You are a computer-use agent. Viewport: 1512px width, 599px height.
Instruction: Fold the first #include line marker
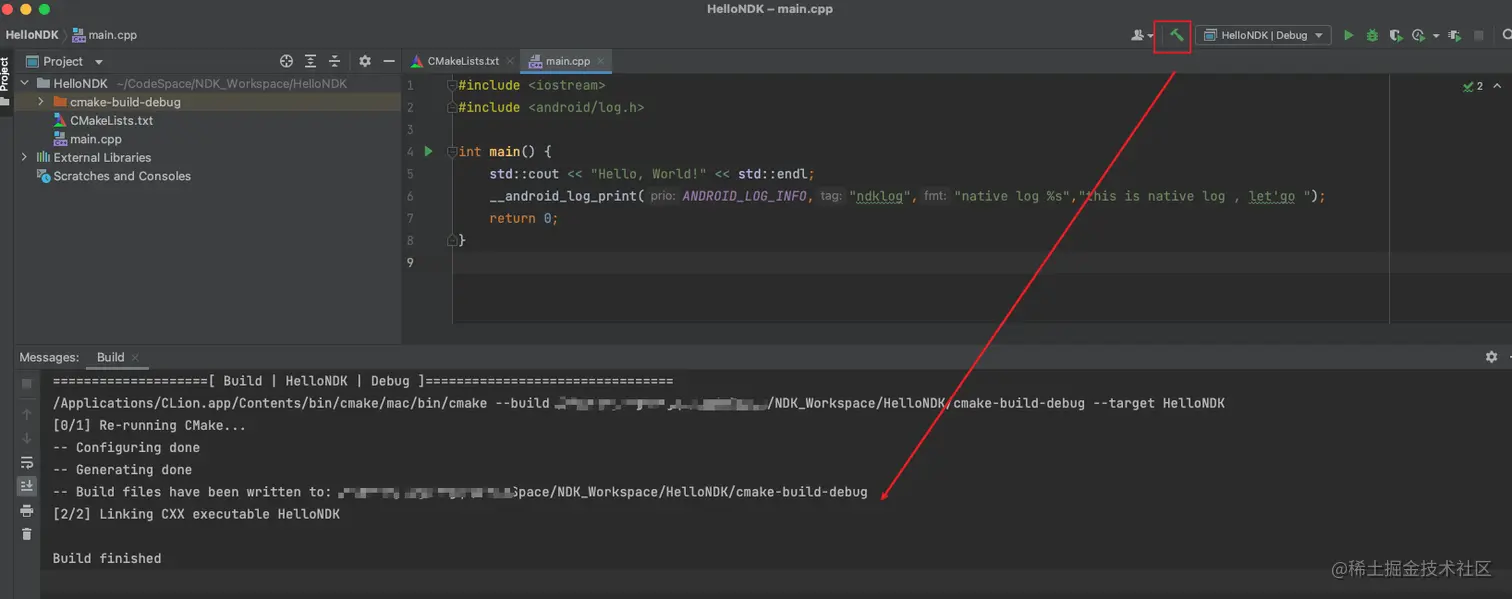pyautogui.click(x=452, y=86)
